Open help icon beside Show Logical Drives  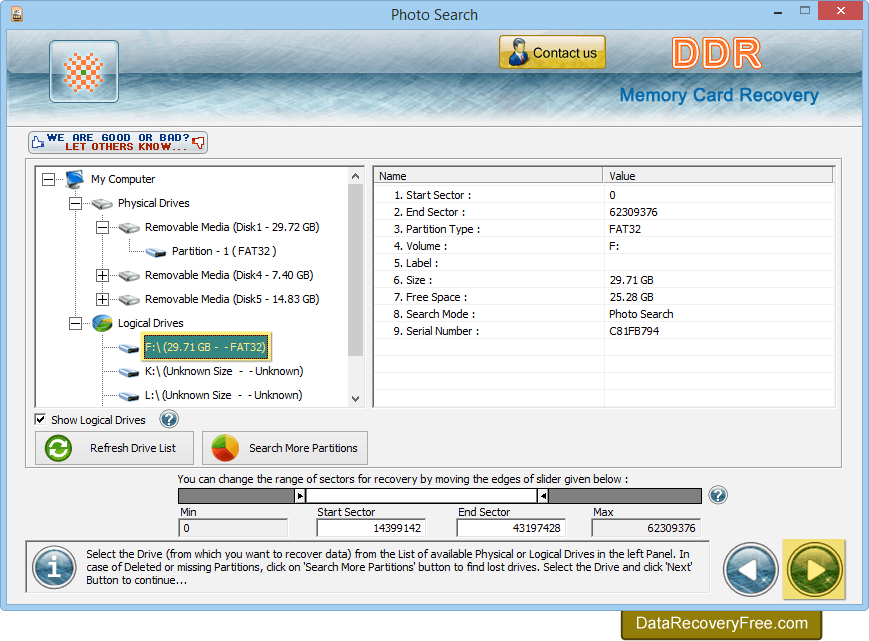coord(169,419)
